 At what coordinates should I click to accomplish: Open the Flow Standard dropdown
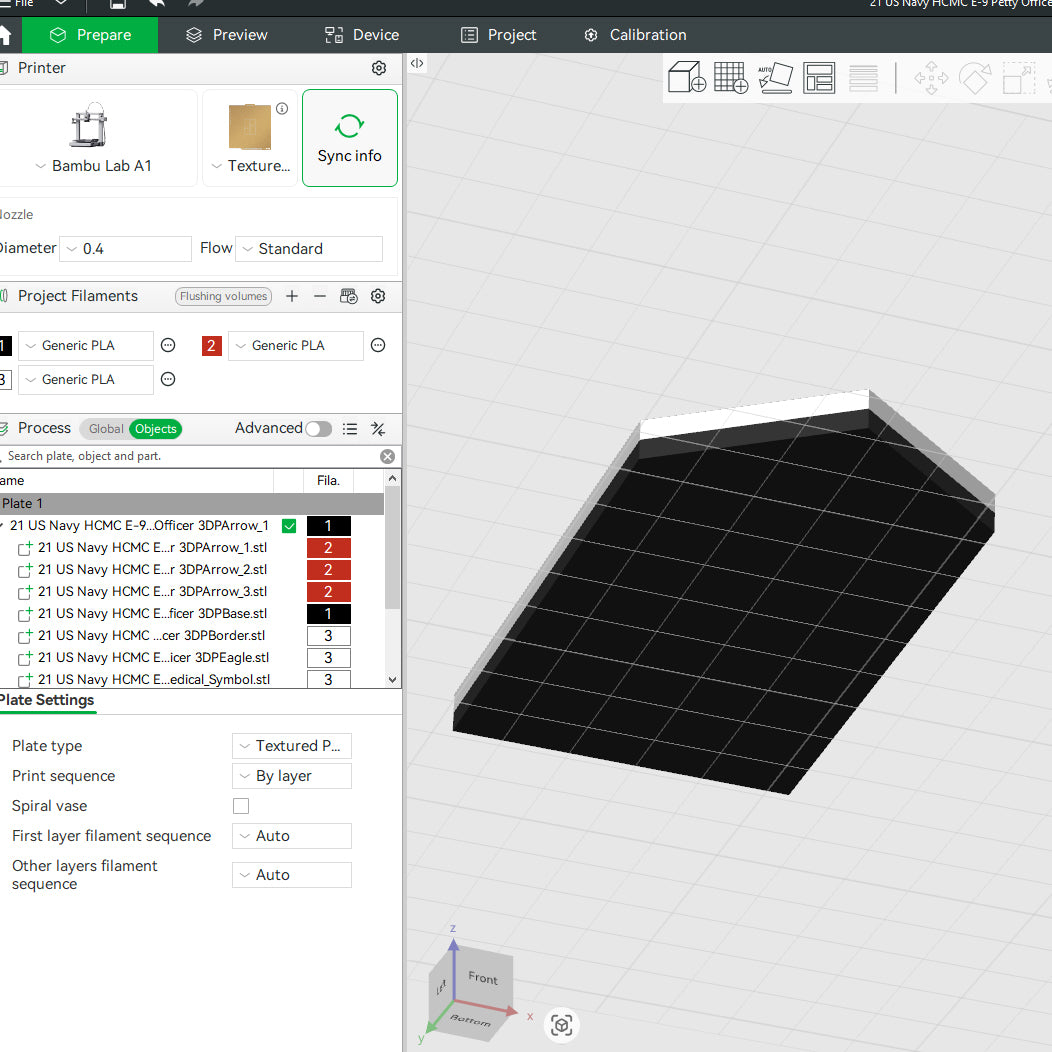pyautogui.click(x=309, y=249)
